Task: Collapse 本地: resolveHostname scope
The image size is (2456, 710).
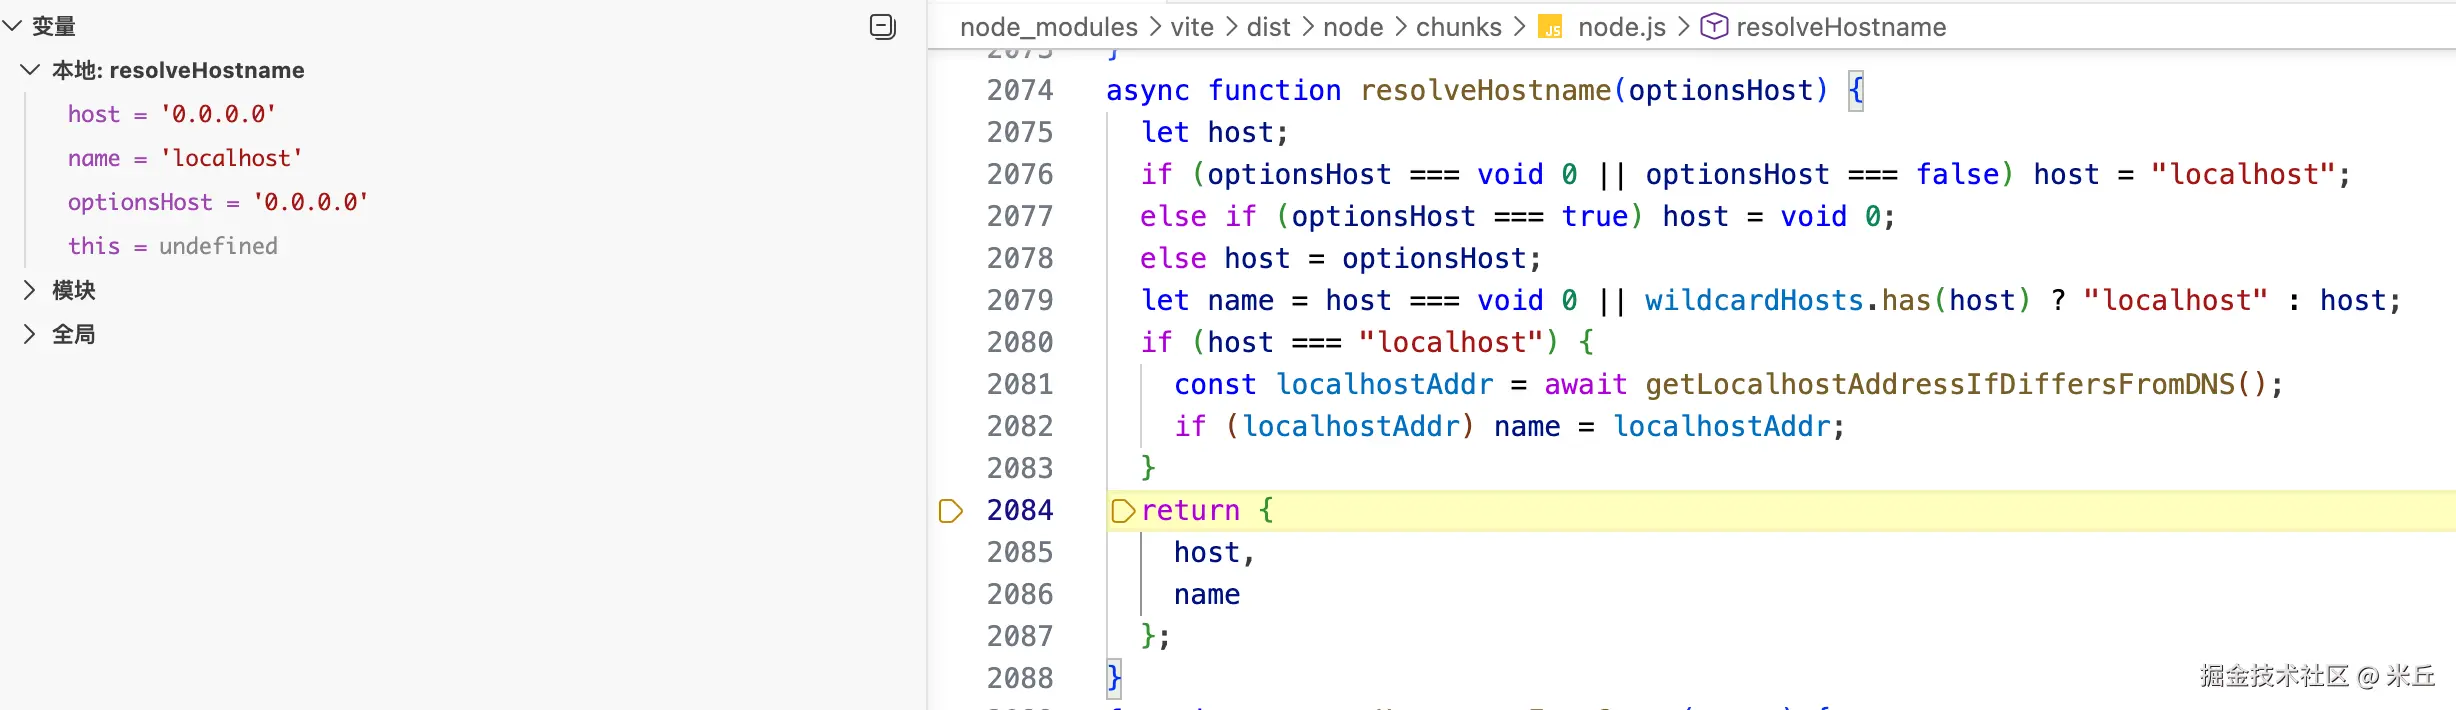Action: pyautogui.click(x=30, y=70)
